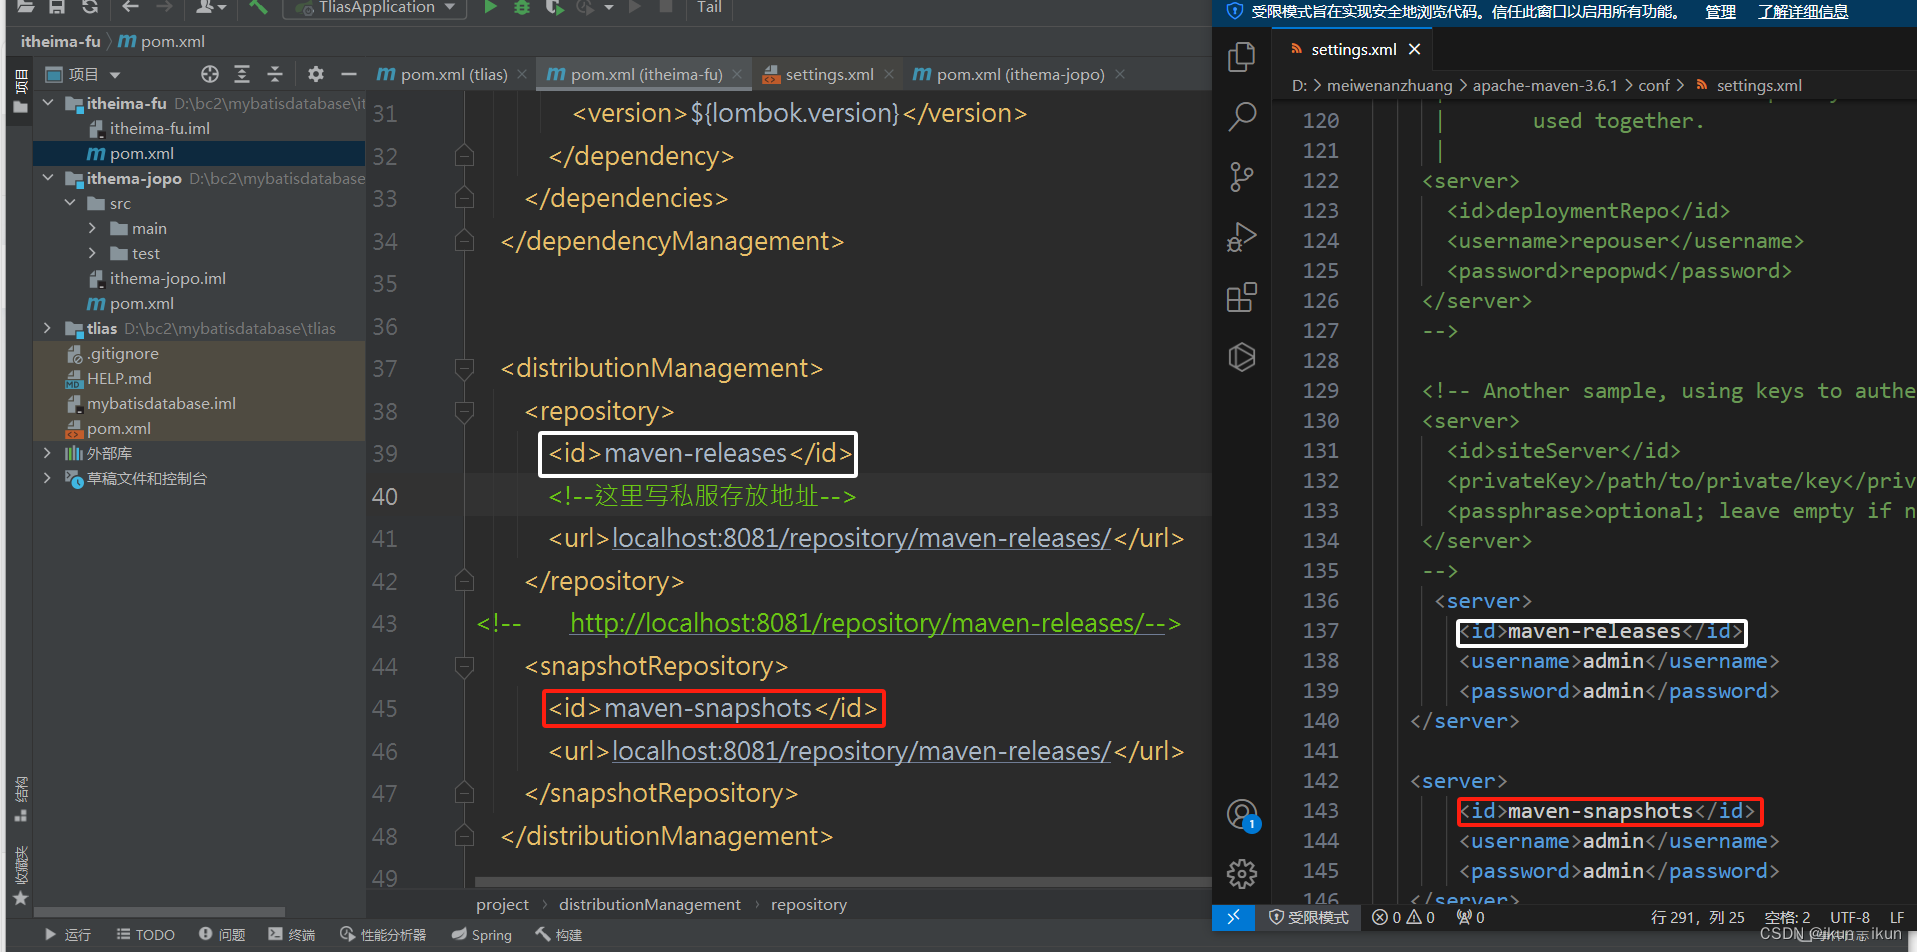Open the commented http://localhost:8081 link on line 43

coord(868,623)
